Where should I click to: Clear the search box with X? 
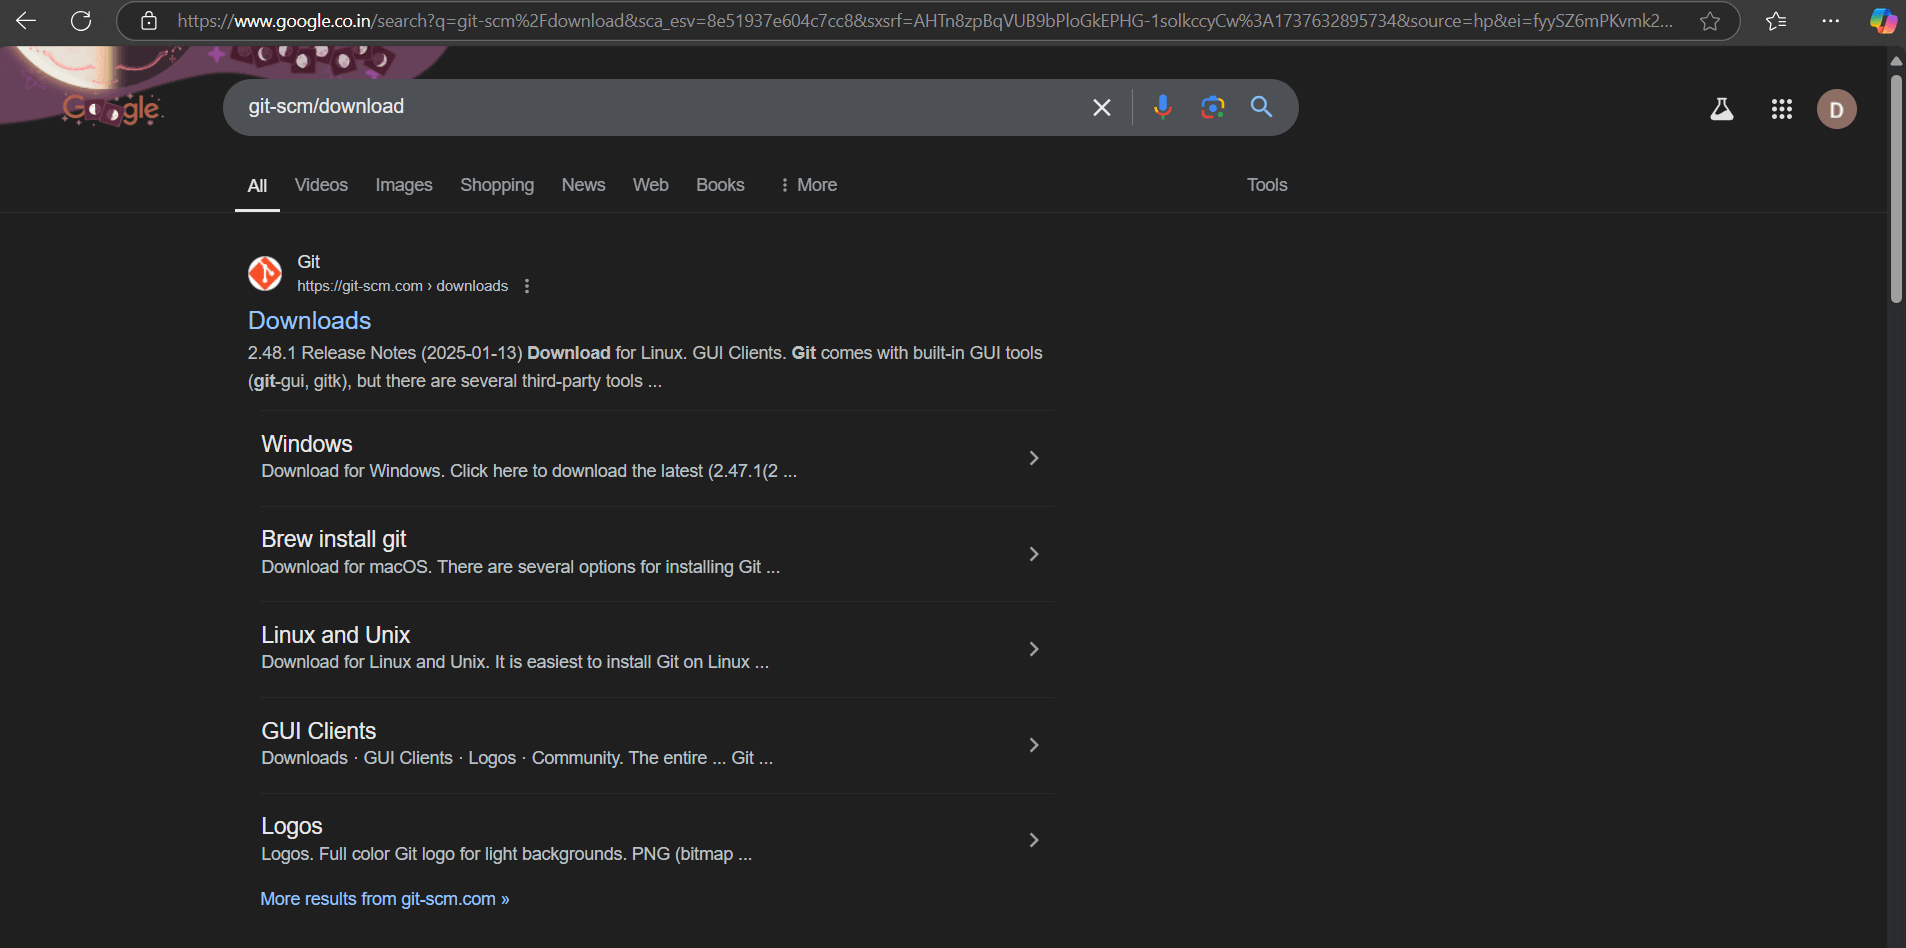[1101, 107]
